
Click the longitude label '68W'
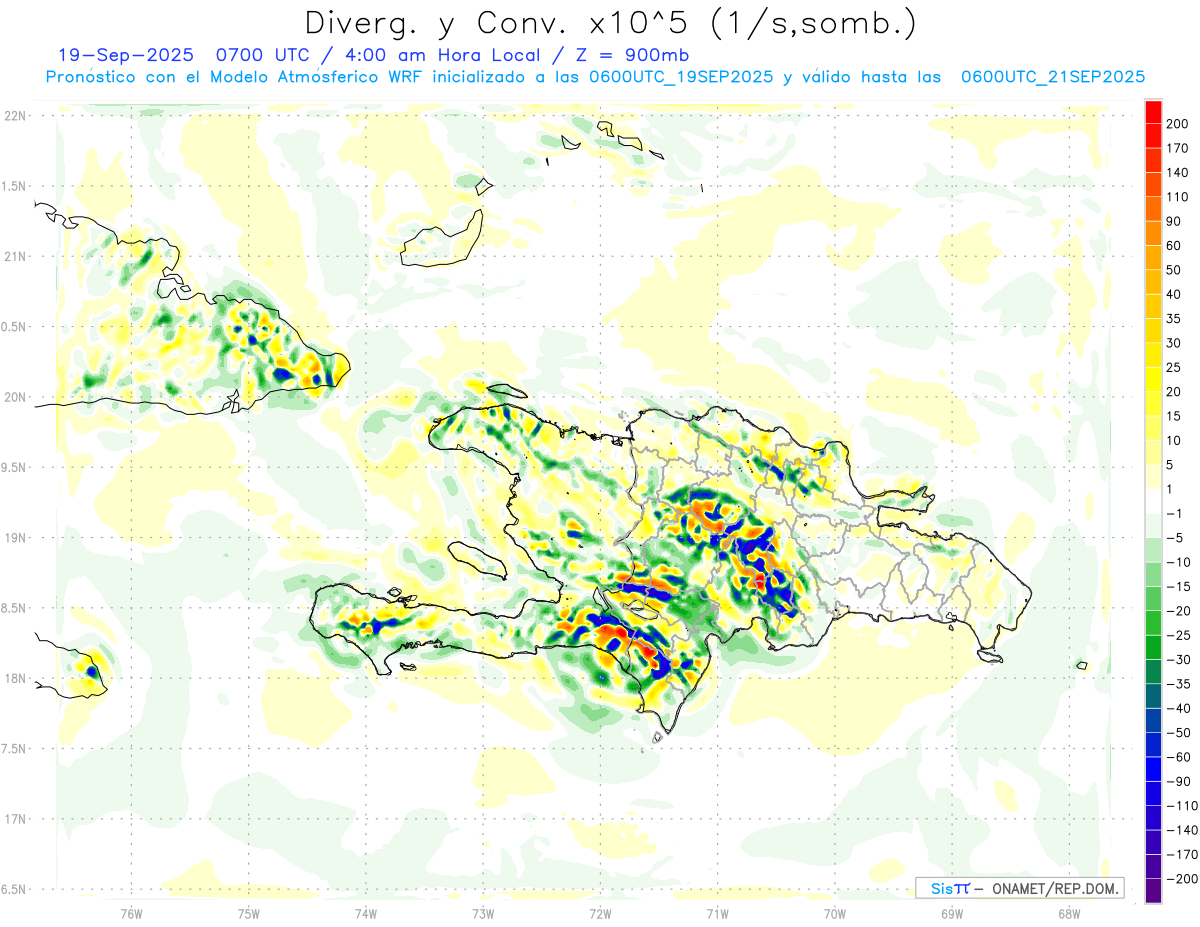1068,914
